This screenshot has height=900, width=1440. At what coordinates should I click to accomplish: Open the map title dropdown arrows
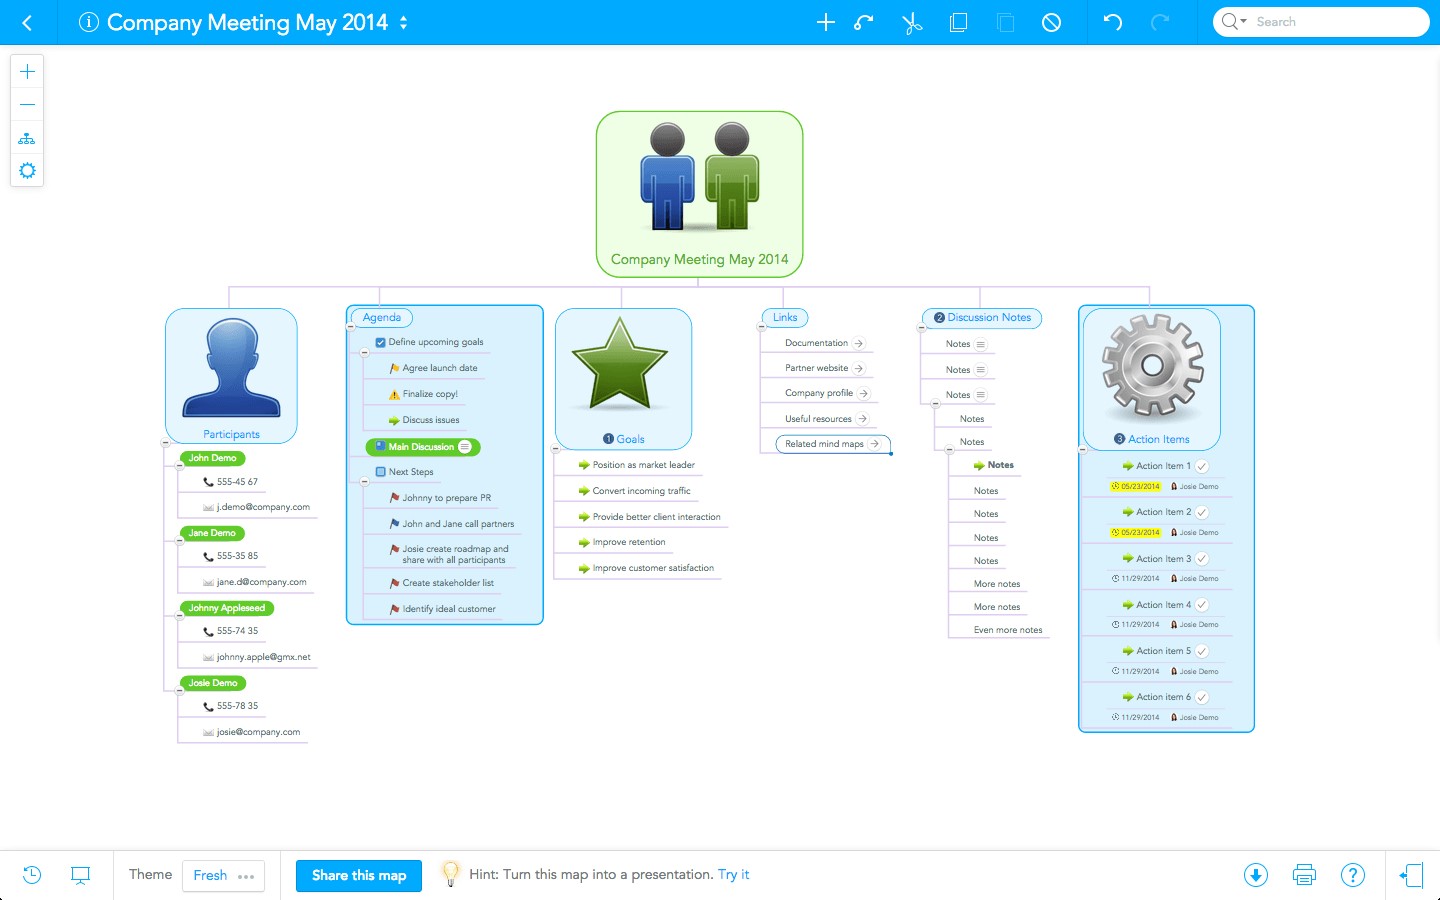point(403,22)
